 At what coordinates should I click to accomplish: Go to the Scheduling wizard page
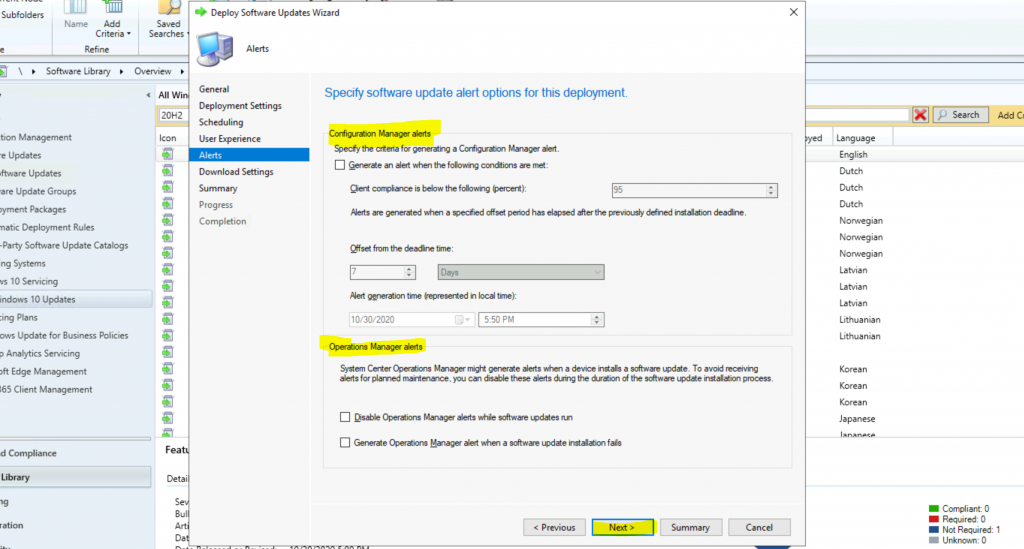[x=221, y=122]
